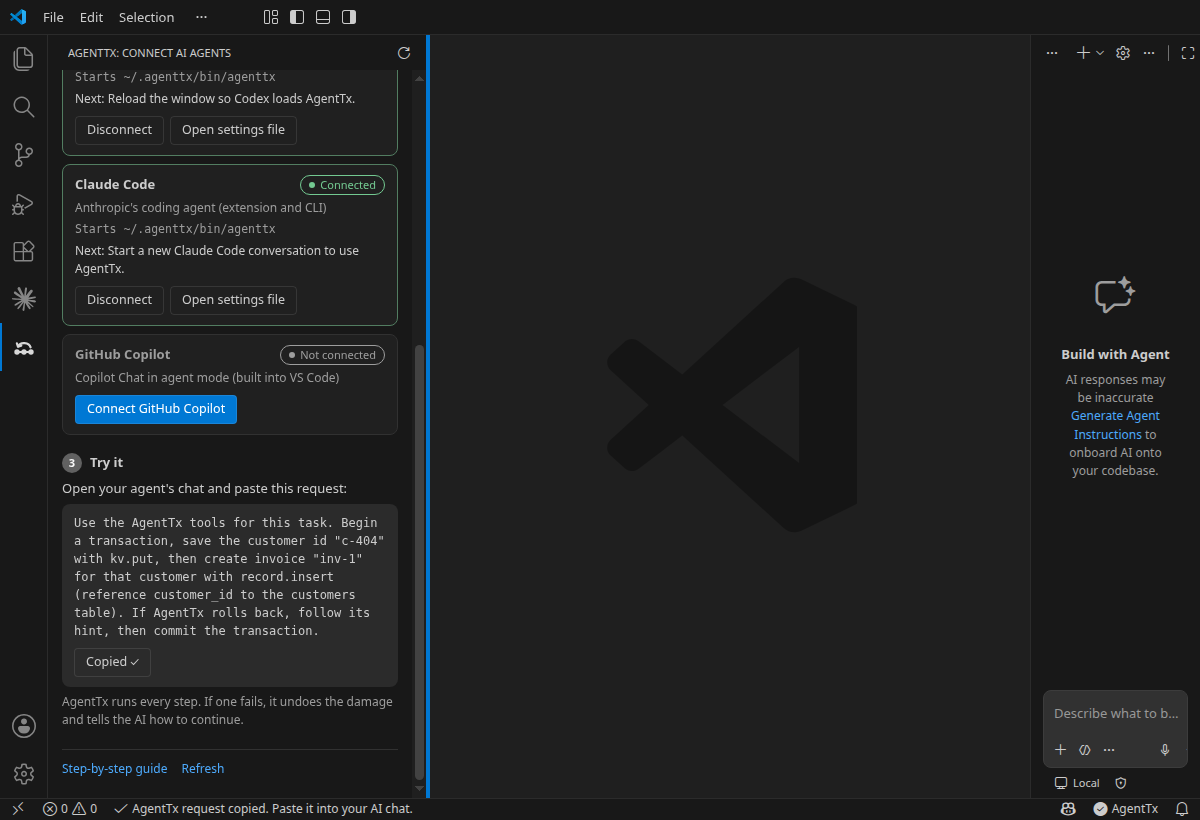The image size is (1200, 820).
Task: Disconnect the Codex agent at the top
Action: (x=119, y=130)
